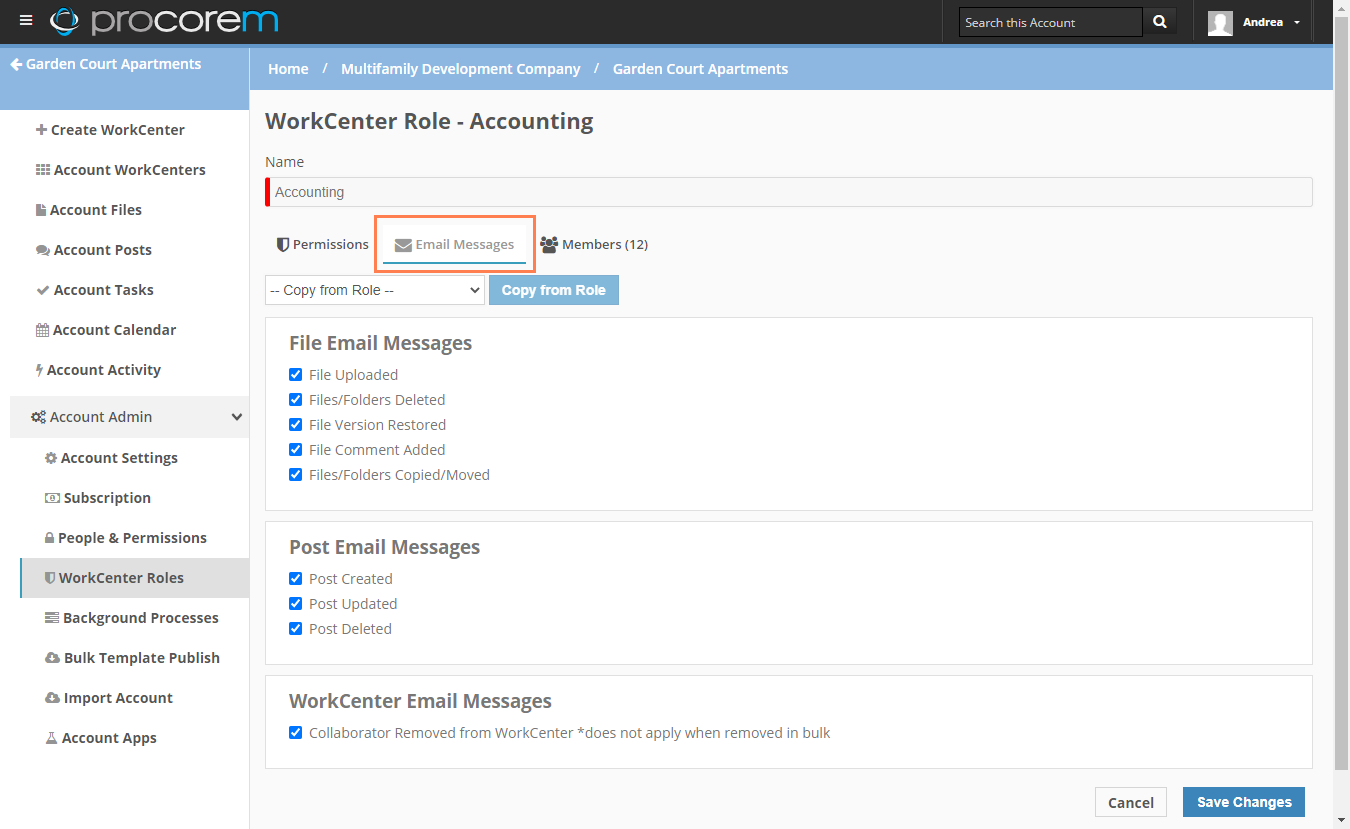The height and width of the screenshot is (829, 1350).
Task: Go to Home breadcrumb link
Action: [x=288, y=69]
